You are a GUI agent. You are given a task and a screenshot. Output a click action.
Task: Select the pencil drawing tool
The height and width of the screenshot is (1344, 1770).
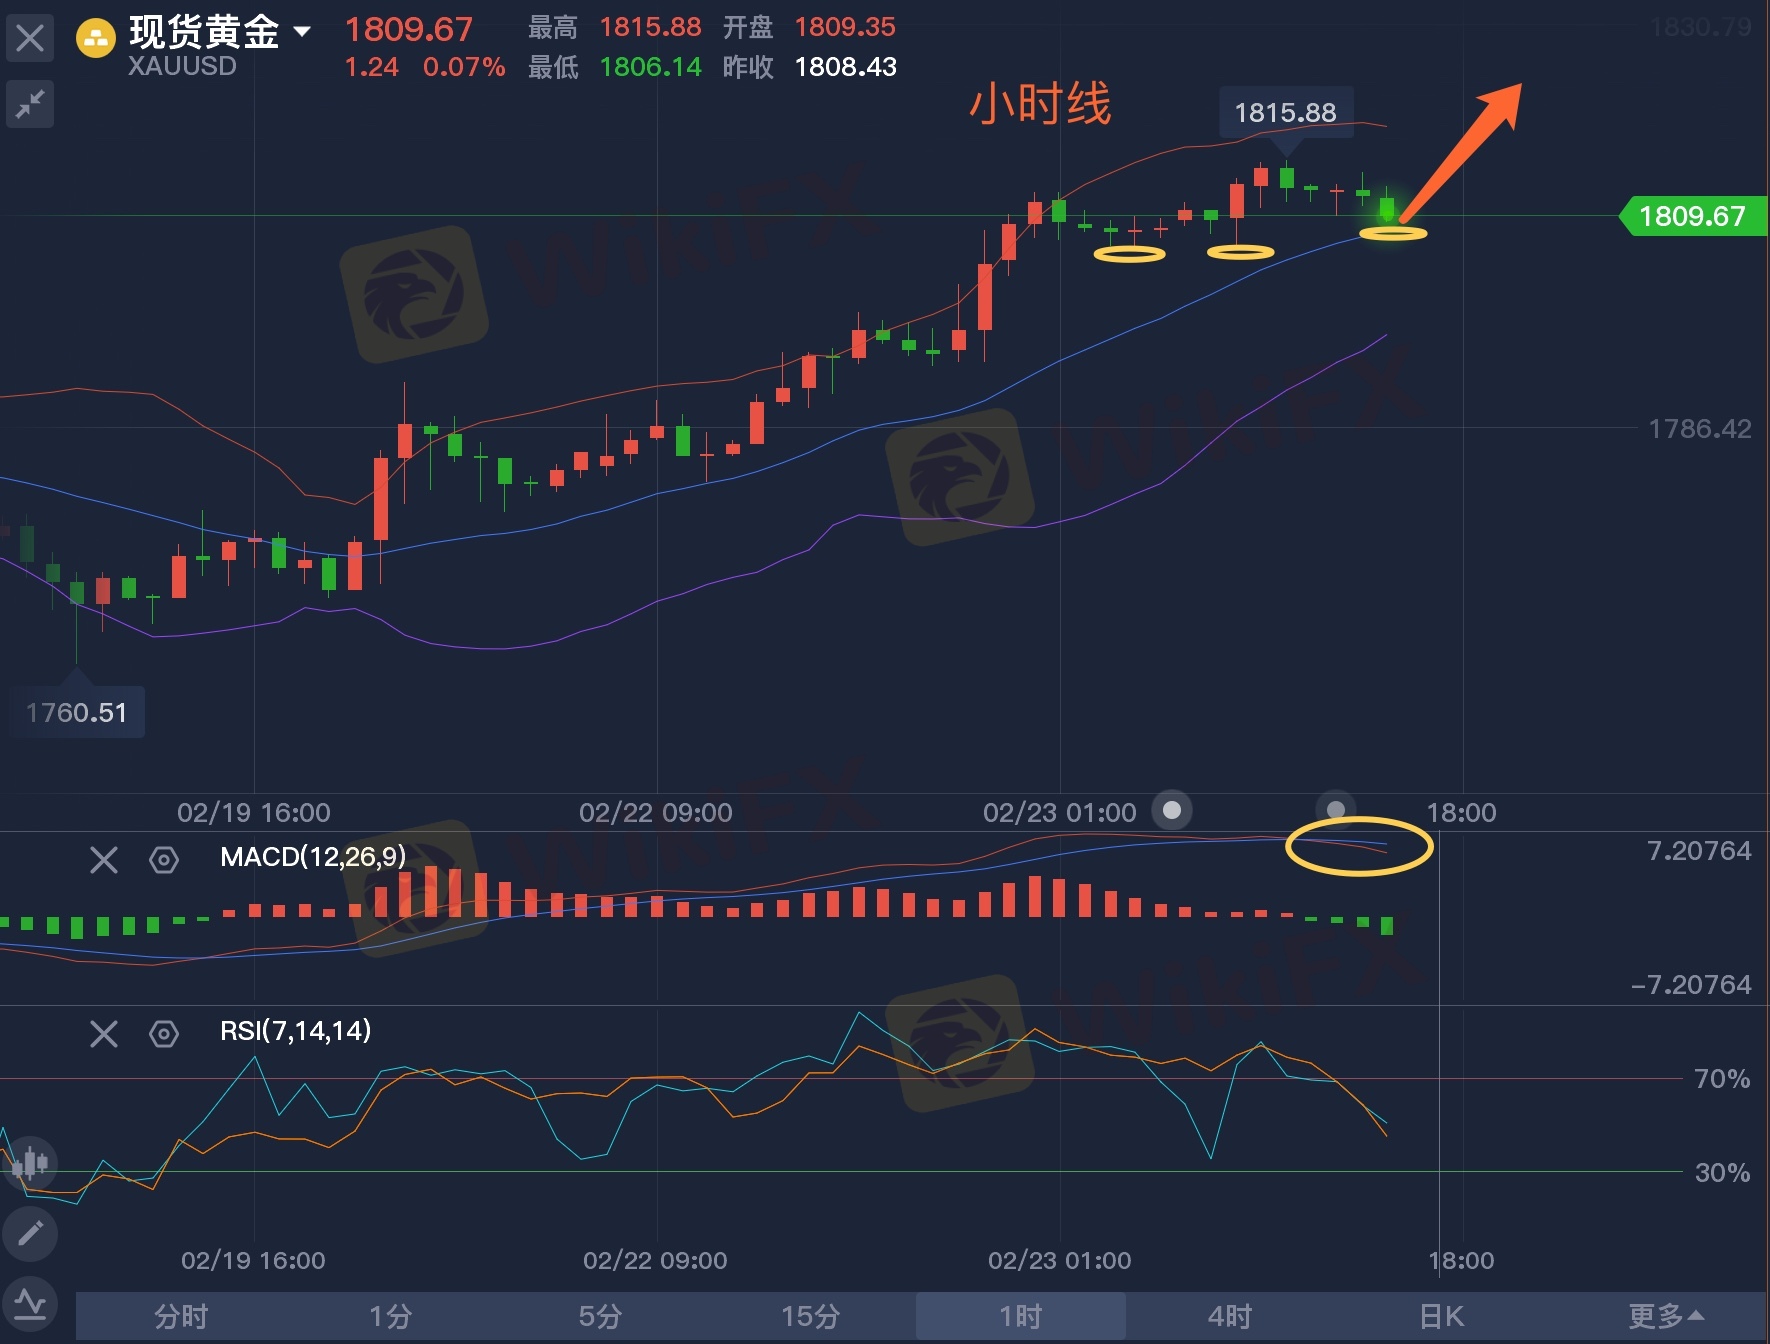[x=30, y=1233]
